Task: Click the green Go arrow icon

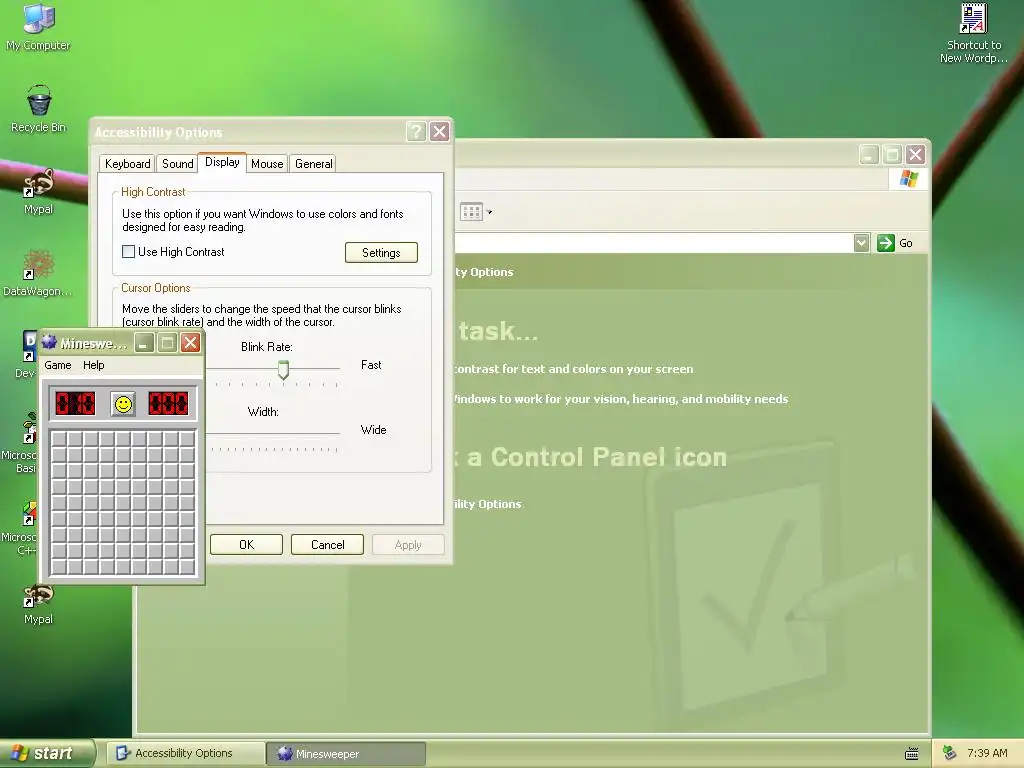Action: tap(886, 243)
